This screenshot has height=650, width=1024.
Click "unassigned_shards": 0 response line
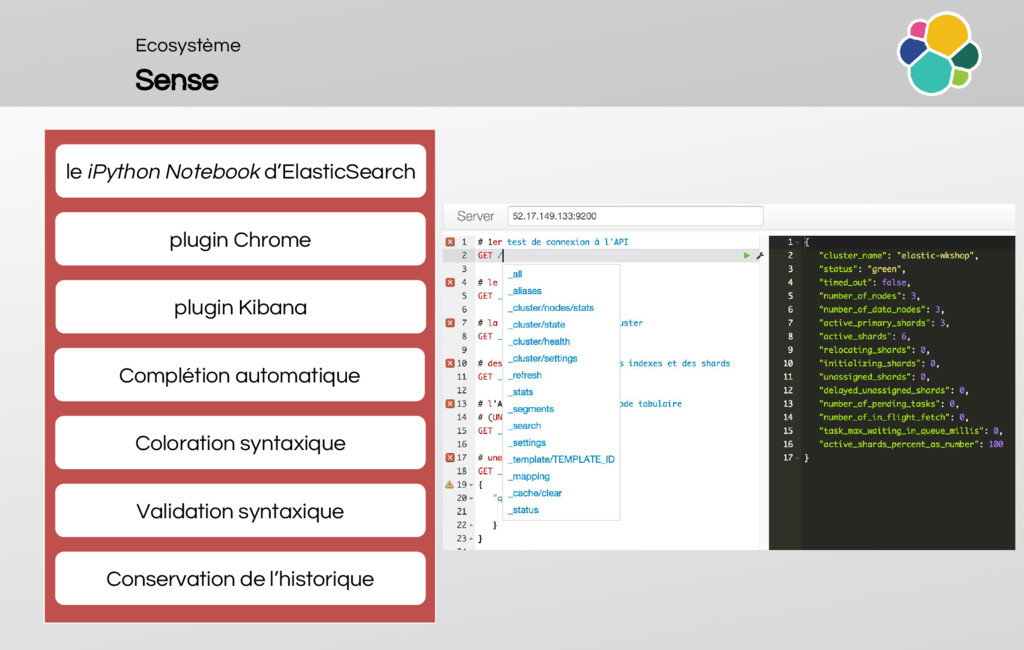coord(874,377)
